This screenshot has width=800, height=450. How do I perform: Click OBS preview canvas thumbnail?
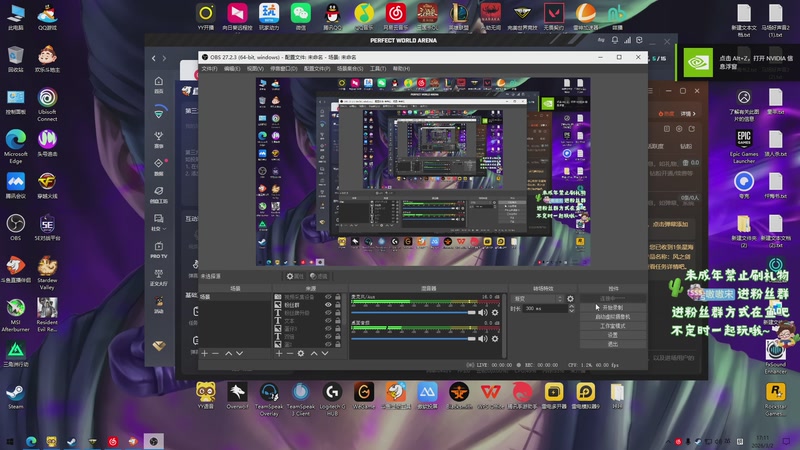coord(423,171)
